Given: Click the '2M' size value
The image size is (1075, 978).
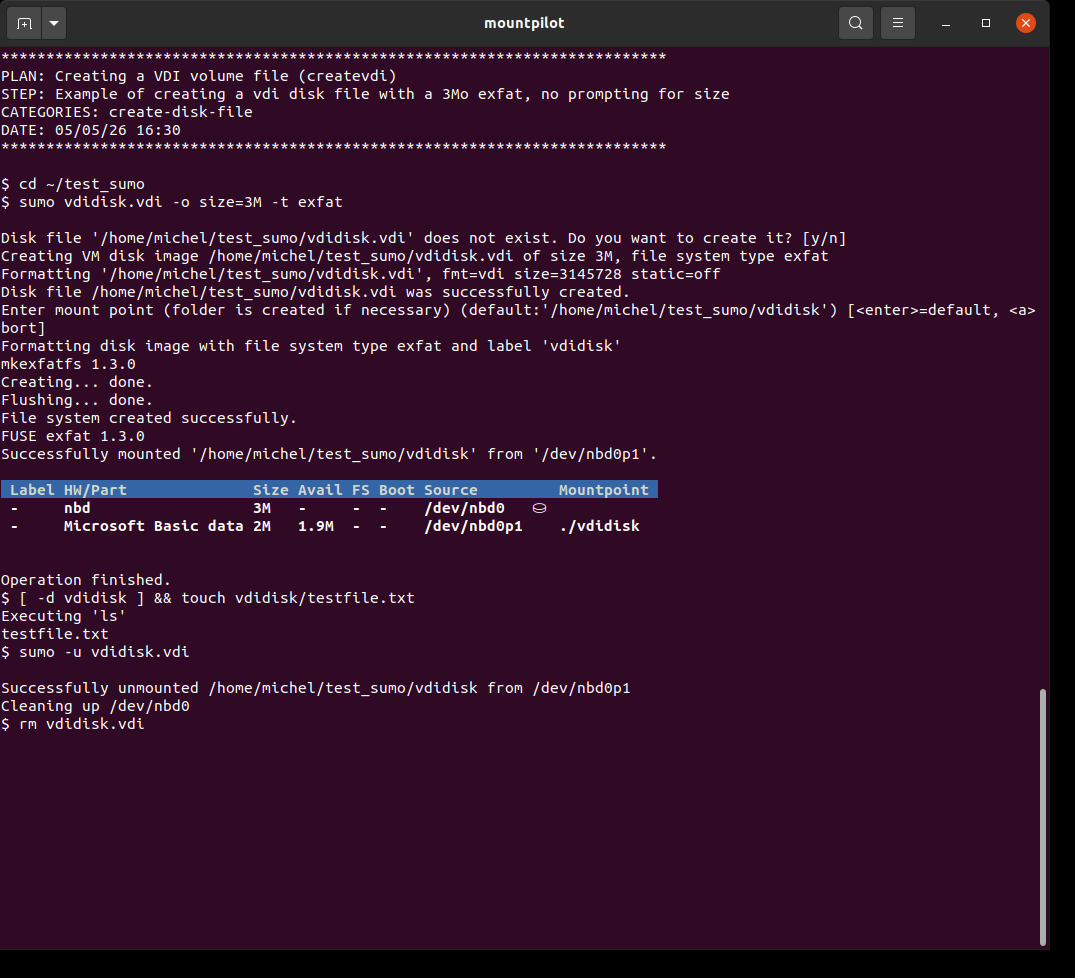Looking at the screenshot, I should point(262,526).
